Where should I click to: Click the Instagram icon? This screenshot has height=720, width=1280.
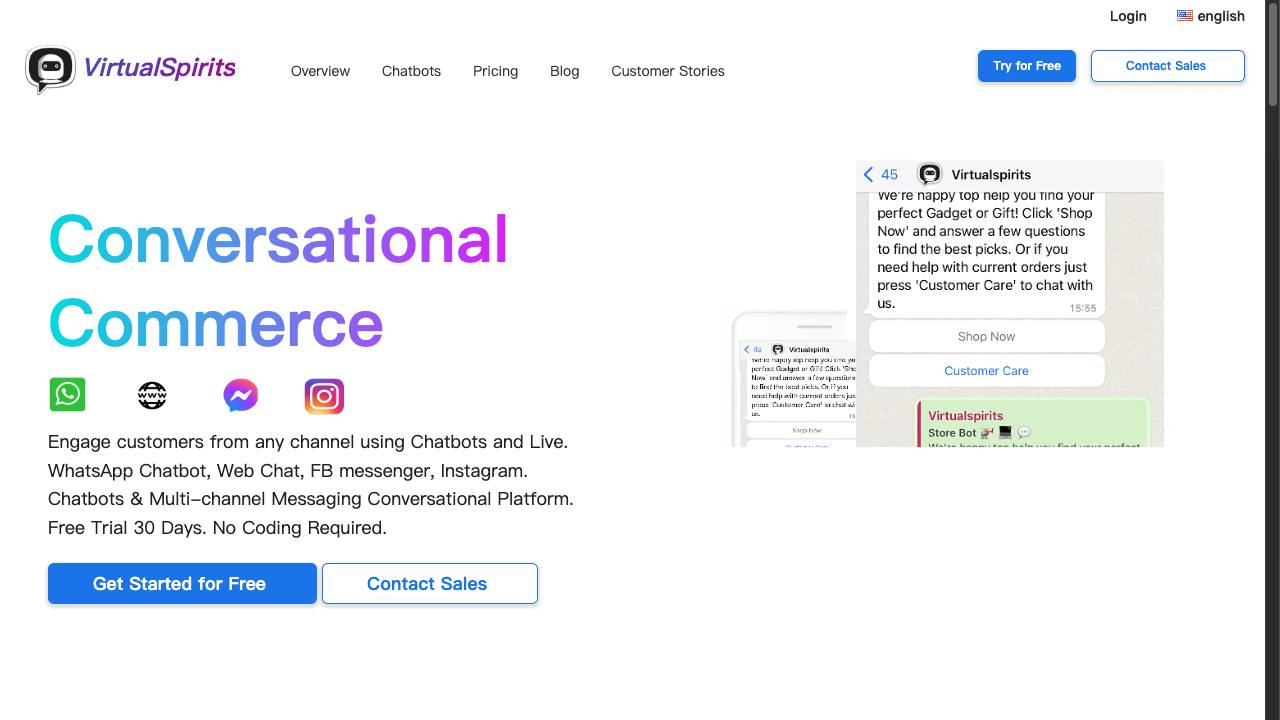coord(324,396)
